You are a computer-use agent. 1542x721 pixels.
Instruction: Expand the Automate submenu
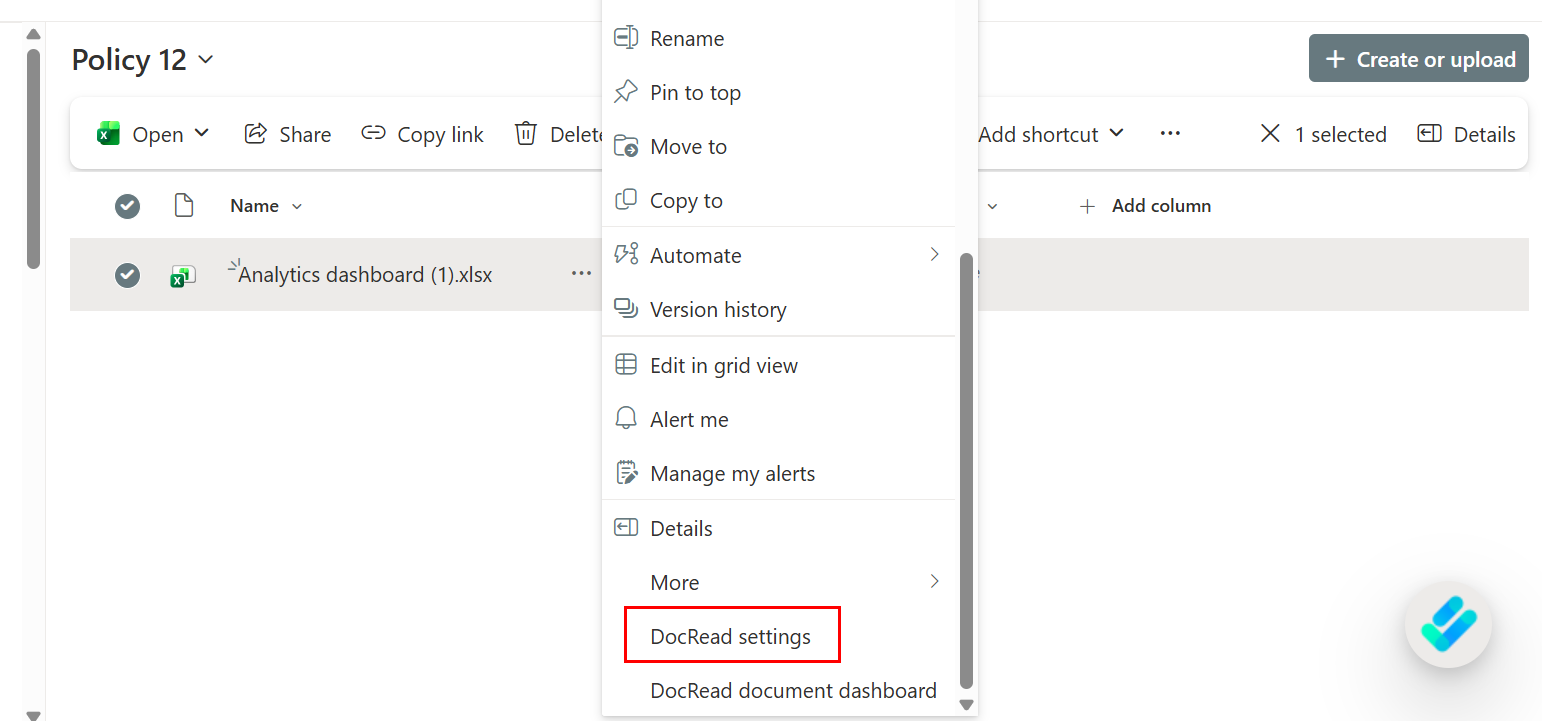[780, 255]
